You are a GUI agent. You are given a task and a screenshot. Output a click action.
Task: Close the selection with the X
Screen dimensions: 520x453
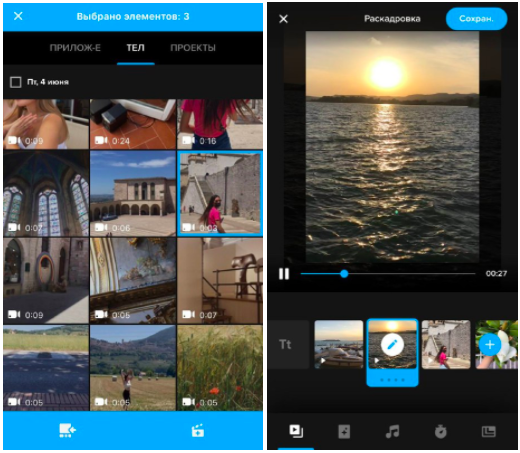(x=18, y=16)
